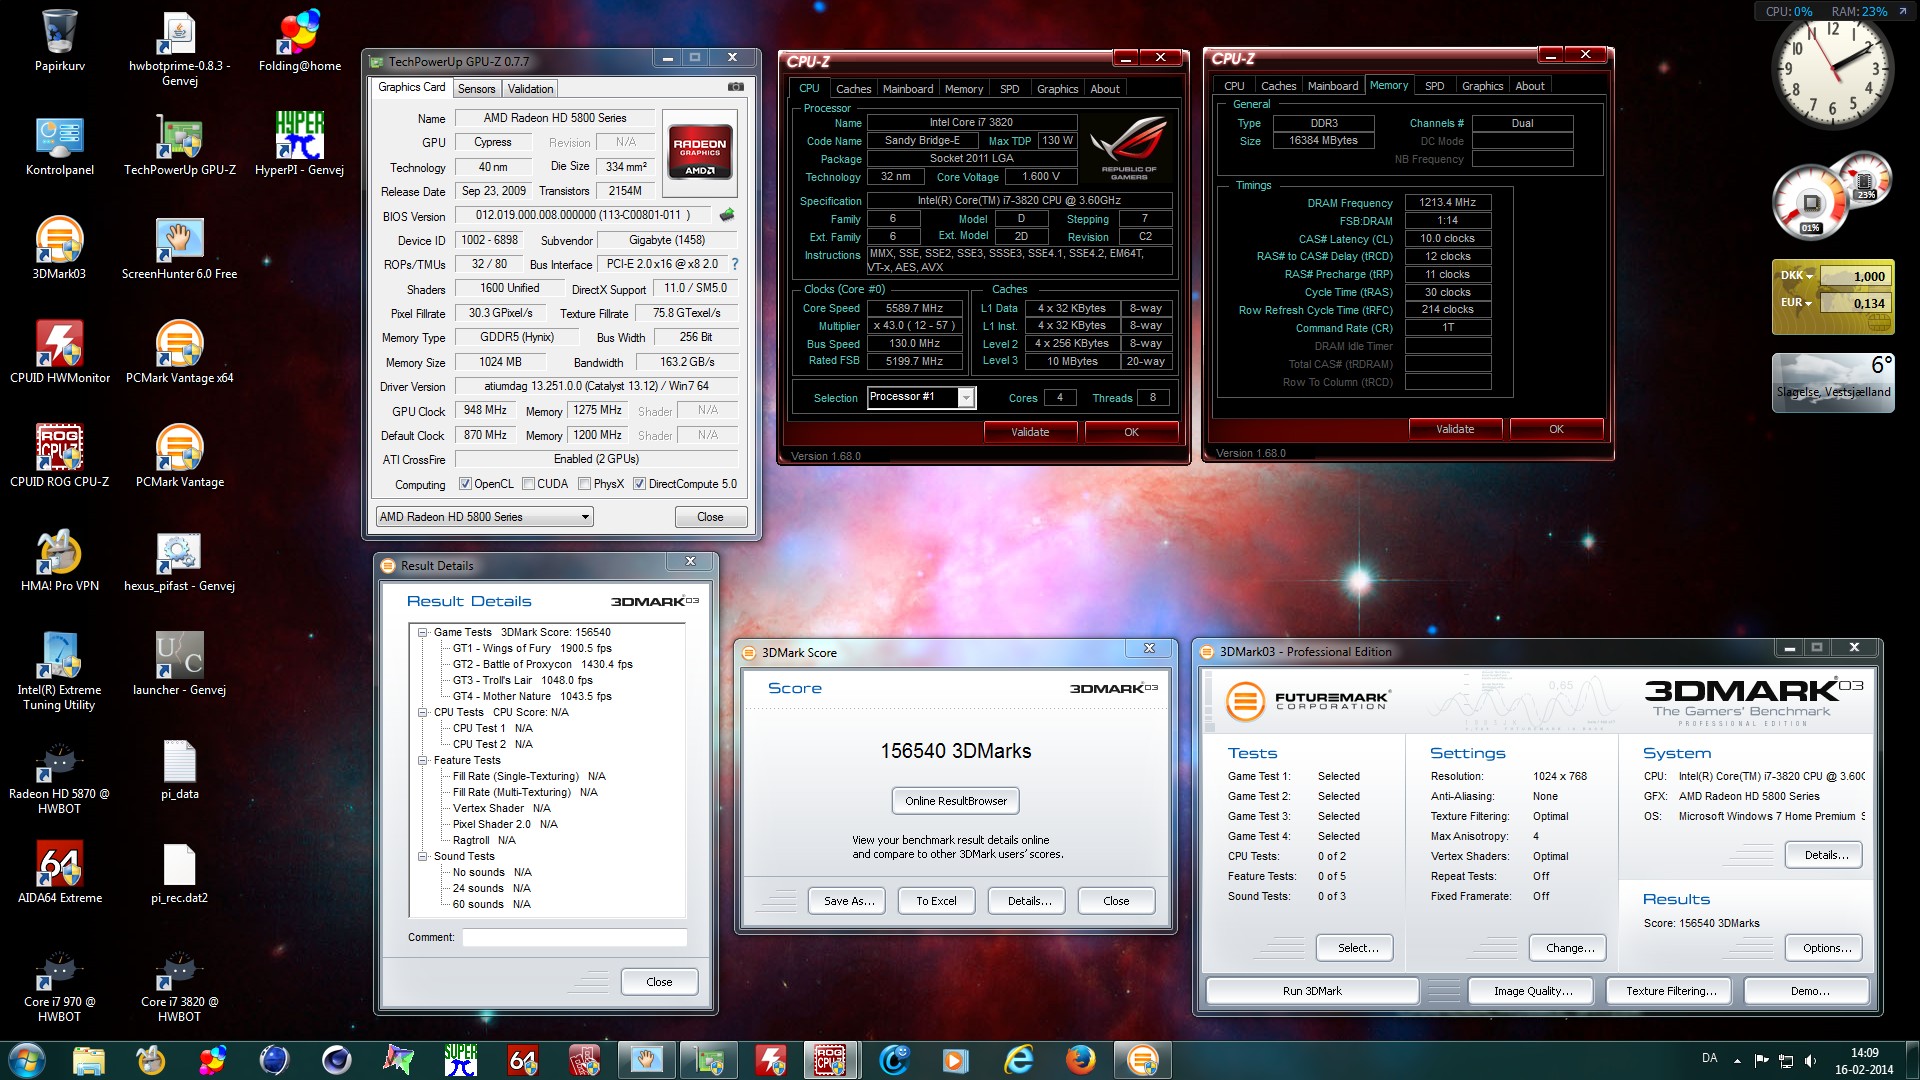Click the Comment field in Result Details

pyautogui.click(x=574, y=937)
